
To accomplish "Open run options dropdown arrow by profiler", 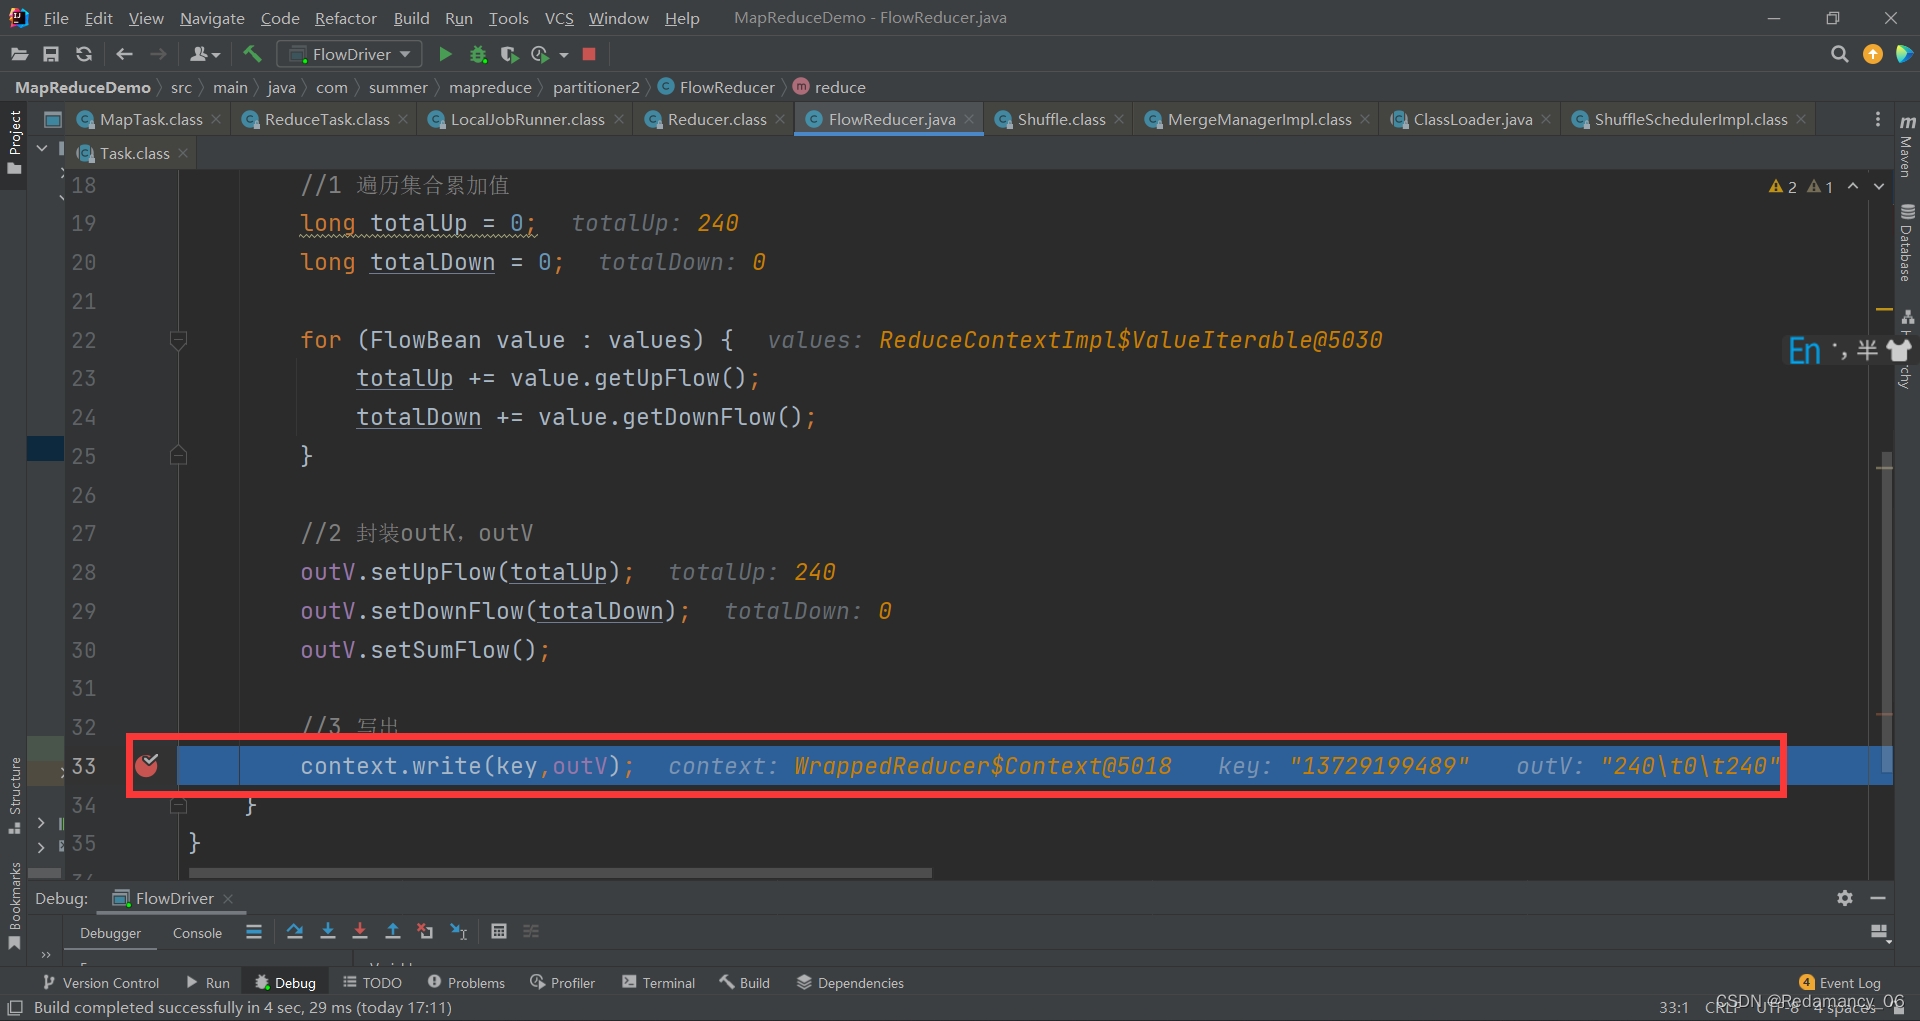I will (564, 54).
